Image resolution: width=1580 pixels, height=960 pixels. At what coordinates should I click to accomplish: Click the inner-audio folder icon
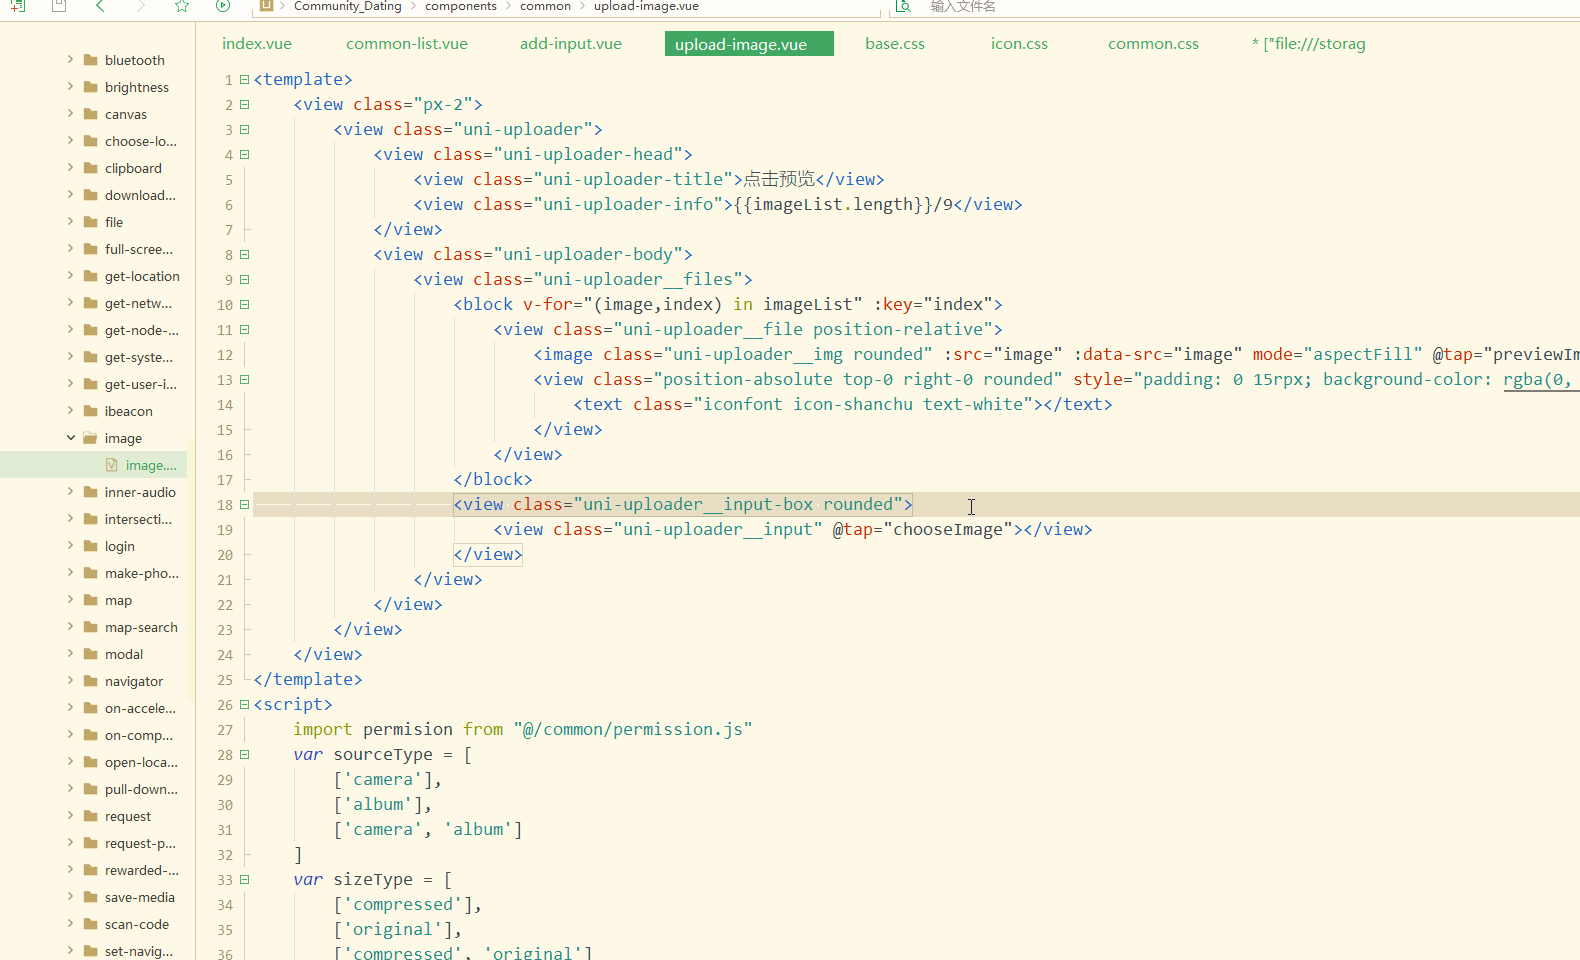tap(91, 492)
